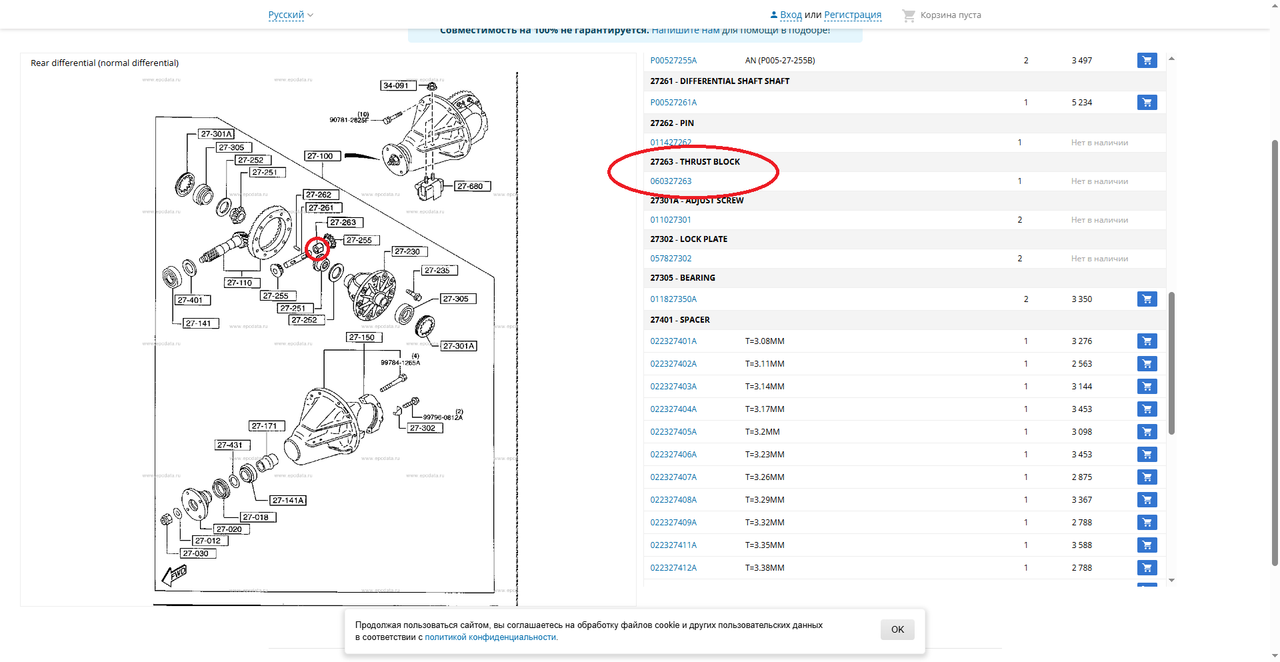Add part P00527255A to cart
The image size is (1280, 662).
[x=1147, y=61]
